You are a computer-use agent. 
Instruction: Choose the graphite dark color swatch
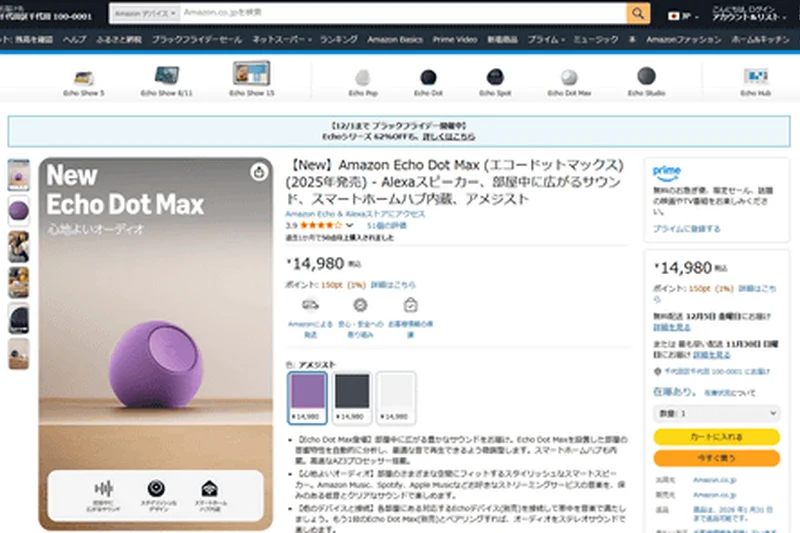352,398
